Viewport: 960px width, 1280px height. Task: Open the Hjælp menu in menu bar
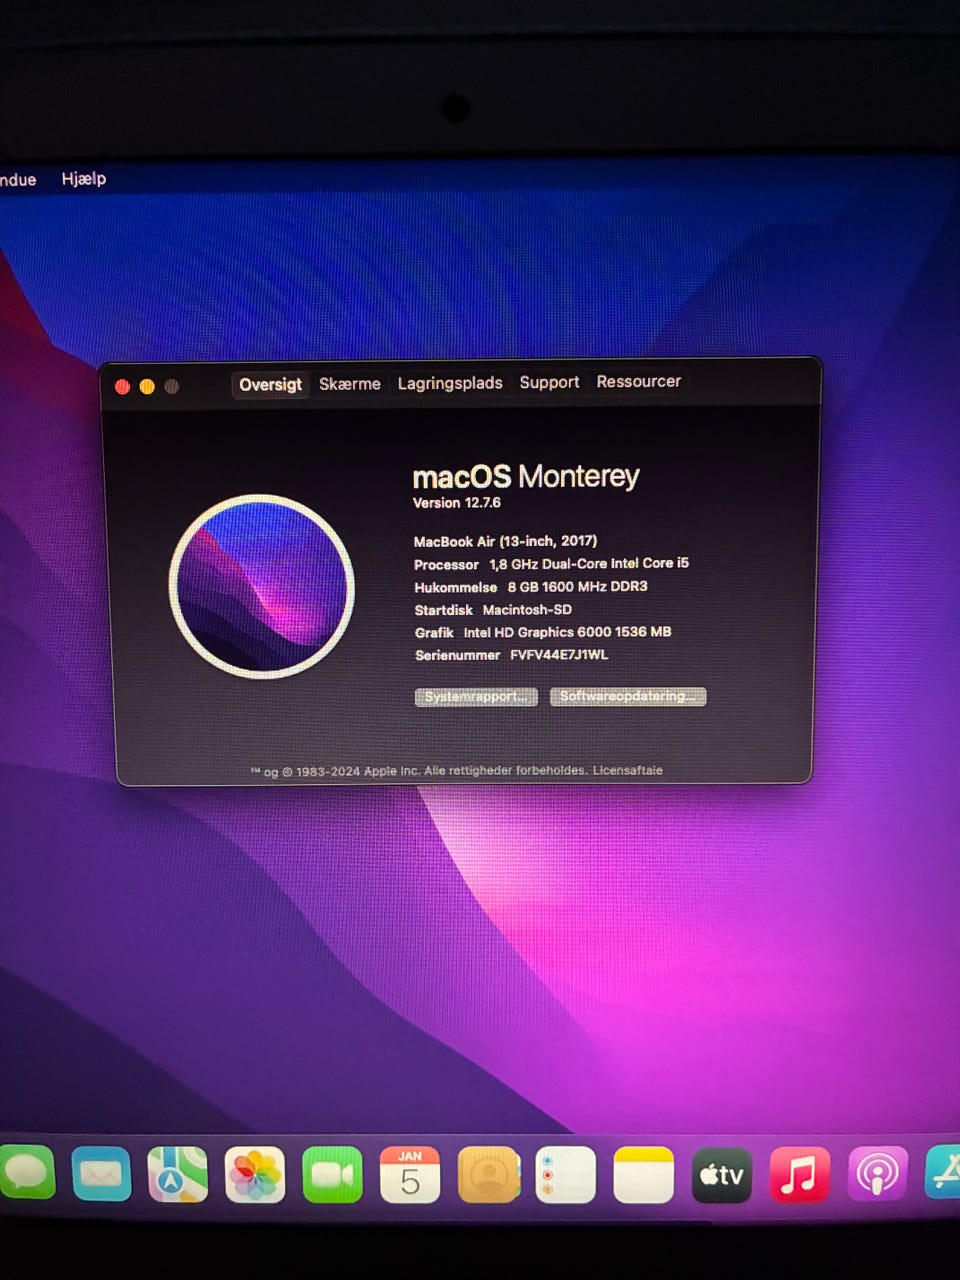point(84,179)
